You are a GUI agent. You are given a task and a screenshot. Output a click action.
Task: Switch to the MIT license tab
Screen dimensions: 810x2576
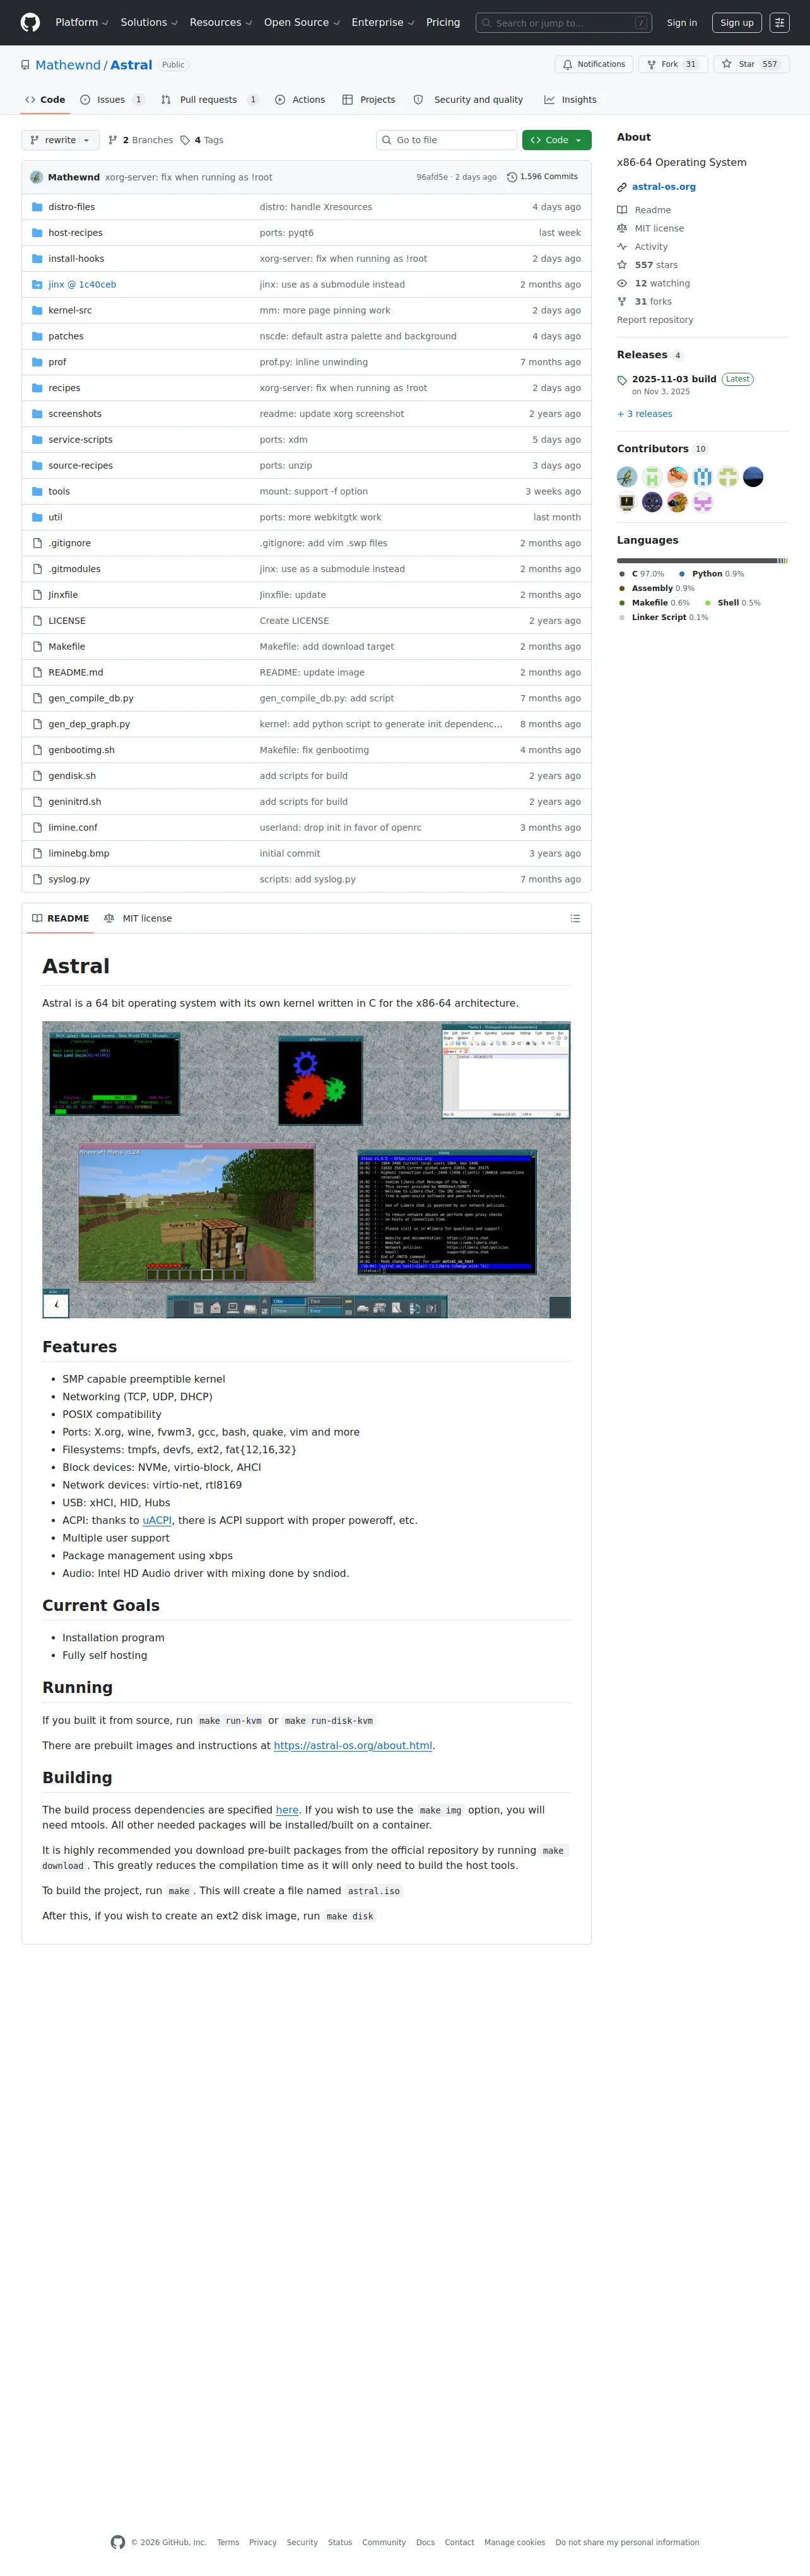pos(138,918)
